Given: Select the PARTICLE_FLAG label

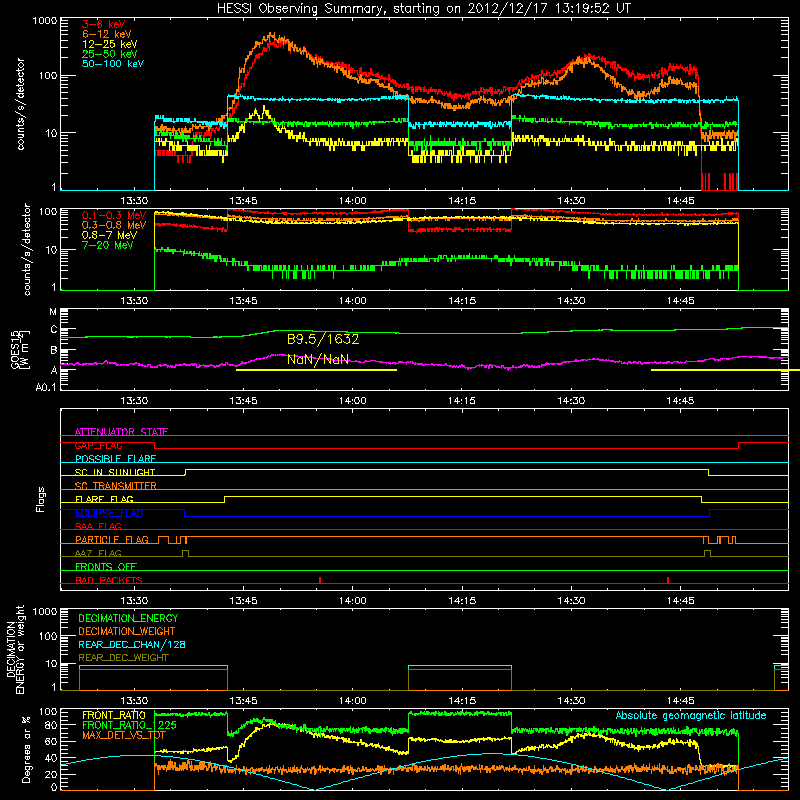Looking at the screenshot, I should tap(112, 540).
